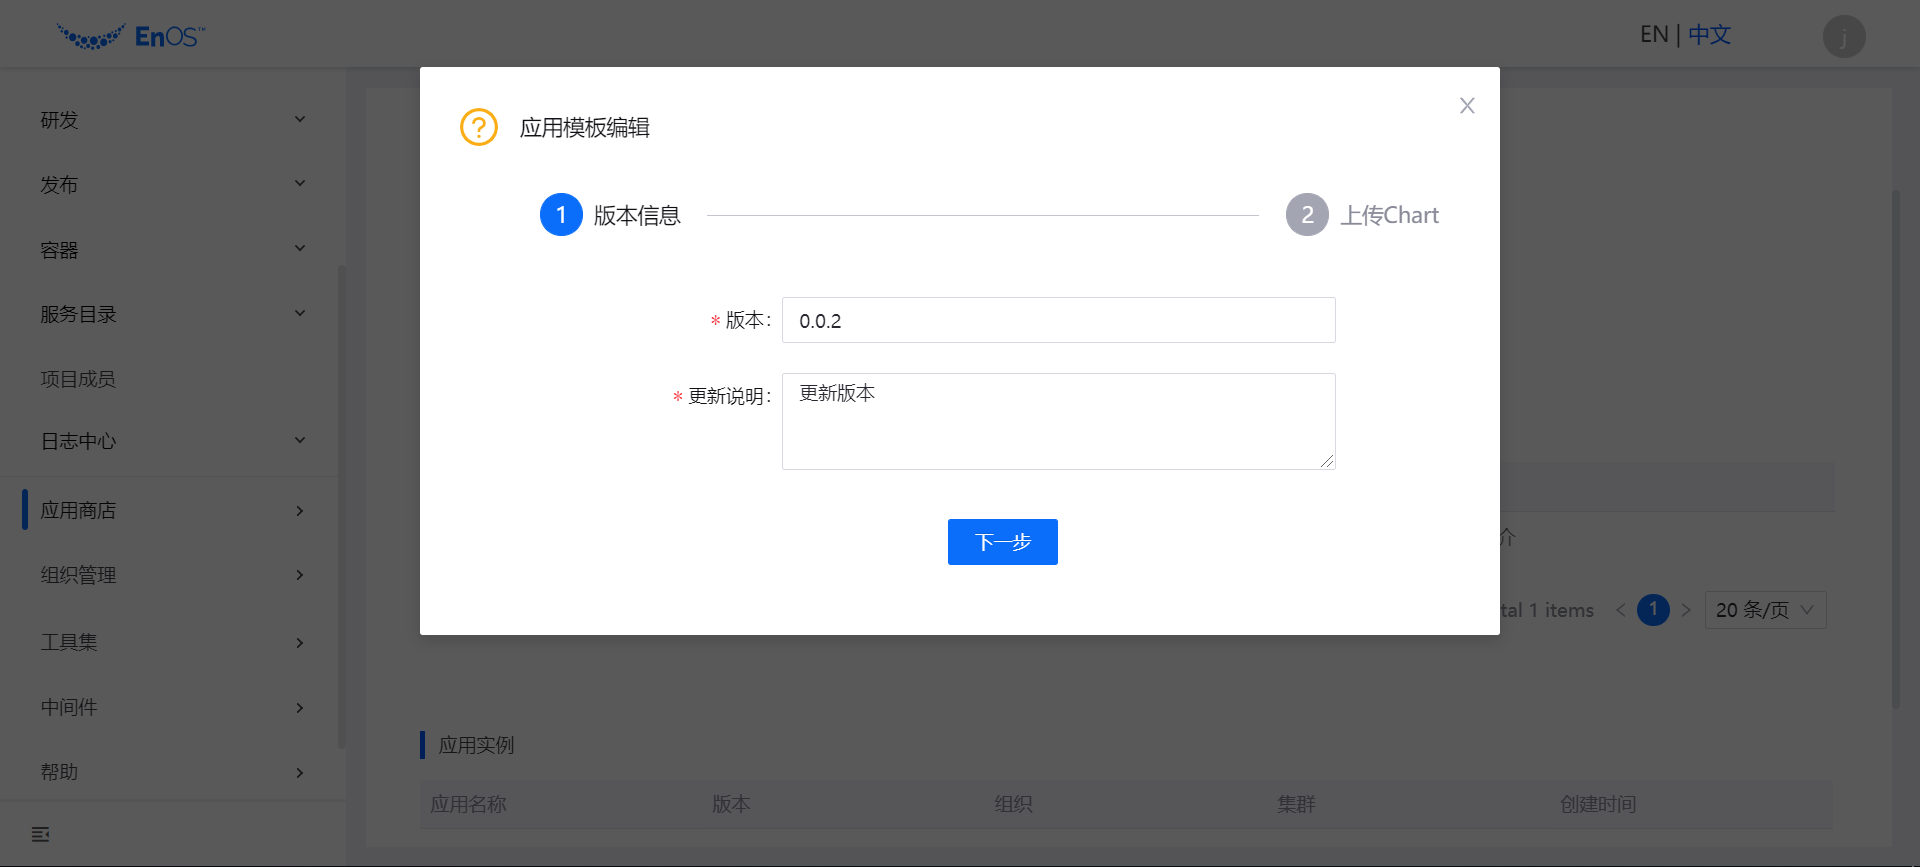Open the 应用商店 menu
This screenshot has width=1920, height=867.
[173, 510]
